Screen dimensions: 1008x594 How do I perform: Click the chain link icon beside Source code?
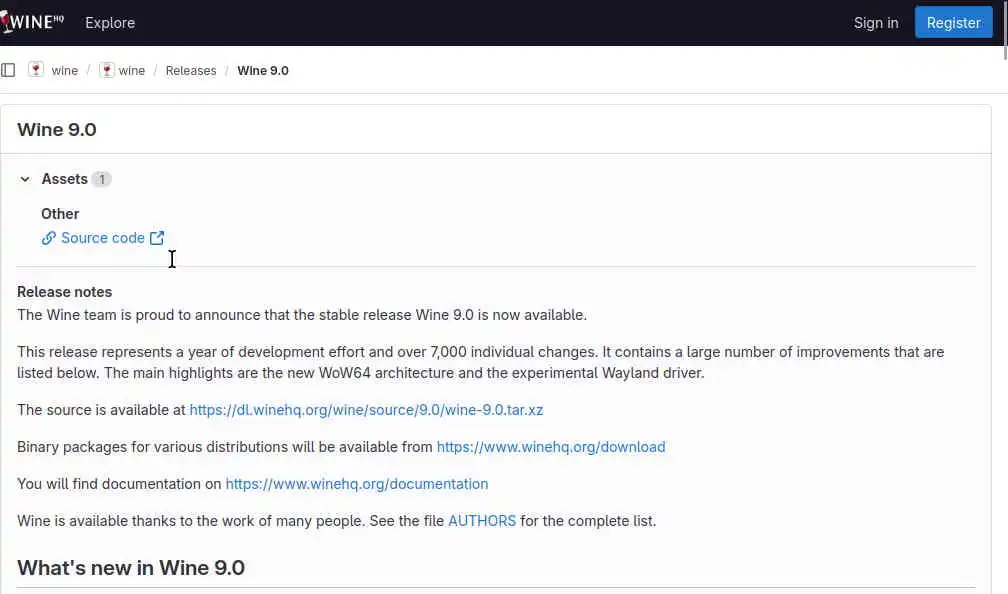(49, 238)
